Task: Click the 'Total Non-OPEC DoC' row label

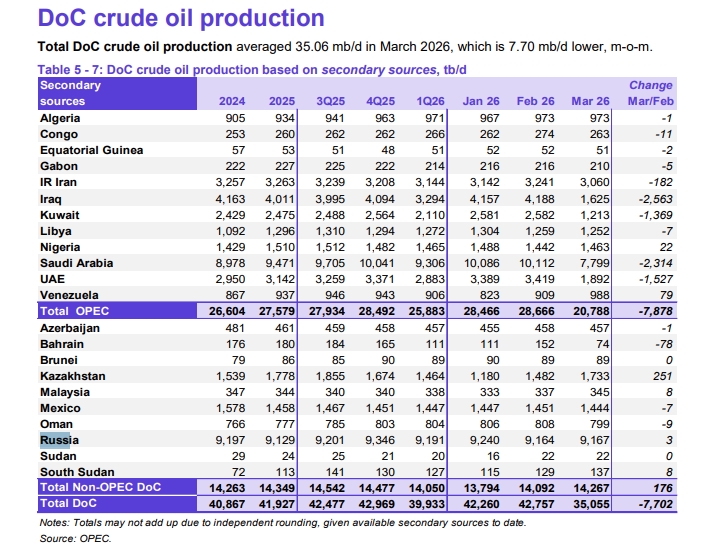Action: [102, 487]
